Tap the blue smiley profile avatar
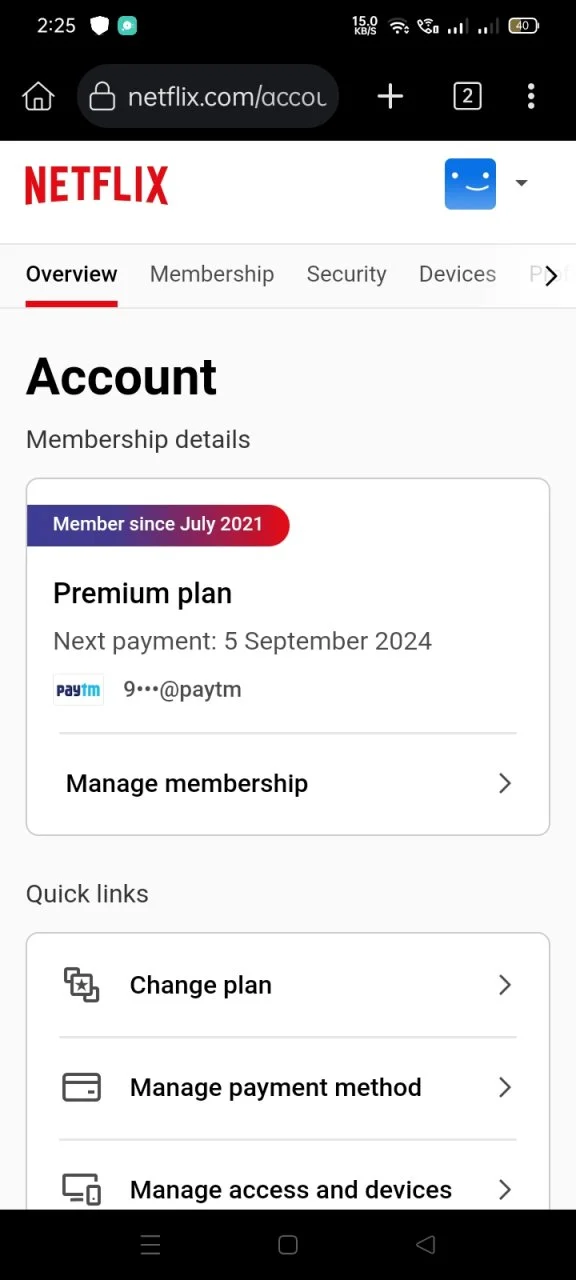This screenshot has width=576, height=1280. pos(470,184)
